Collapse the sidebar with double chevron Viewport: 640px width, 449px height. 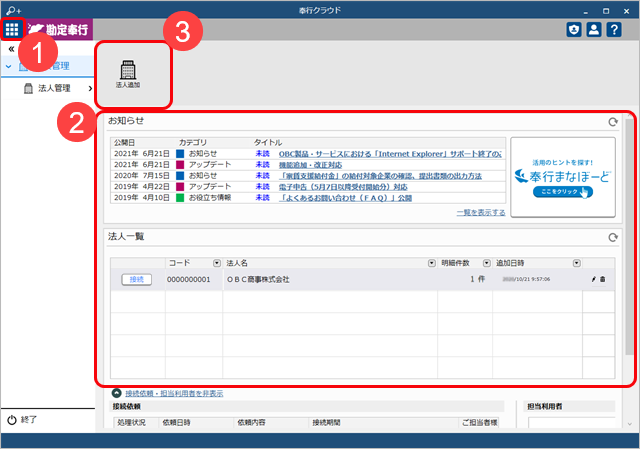[x=11, y=49]
